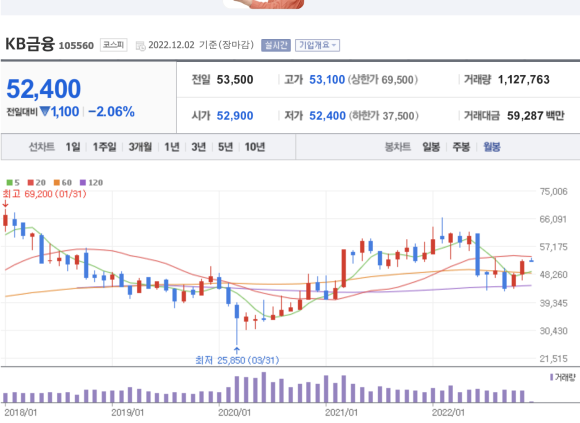Click the 코스피 market badge

pos(114,45)
